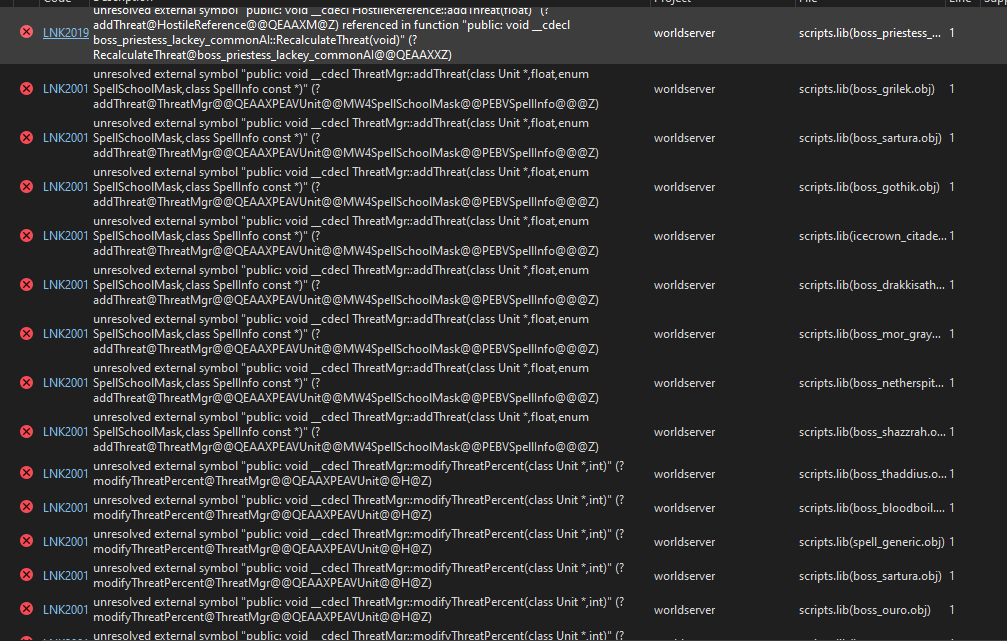Select the file cell scripts.lib(boss_bloodboil....

(x=871, y=508)
